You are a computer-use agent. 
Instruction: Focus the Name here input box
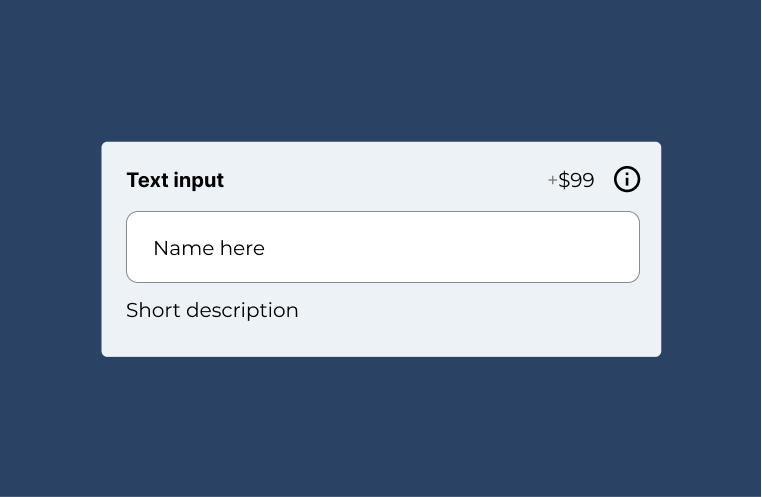pos(382,247)
